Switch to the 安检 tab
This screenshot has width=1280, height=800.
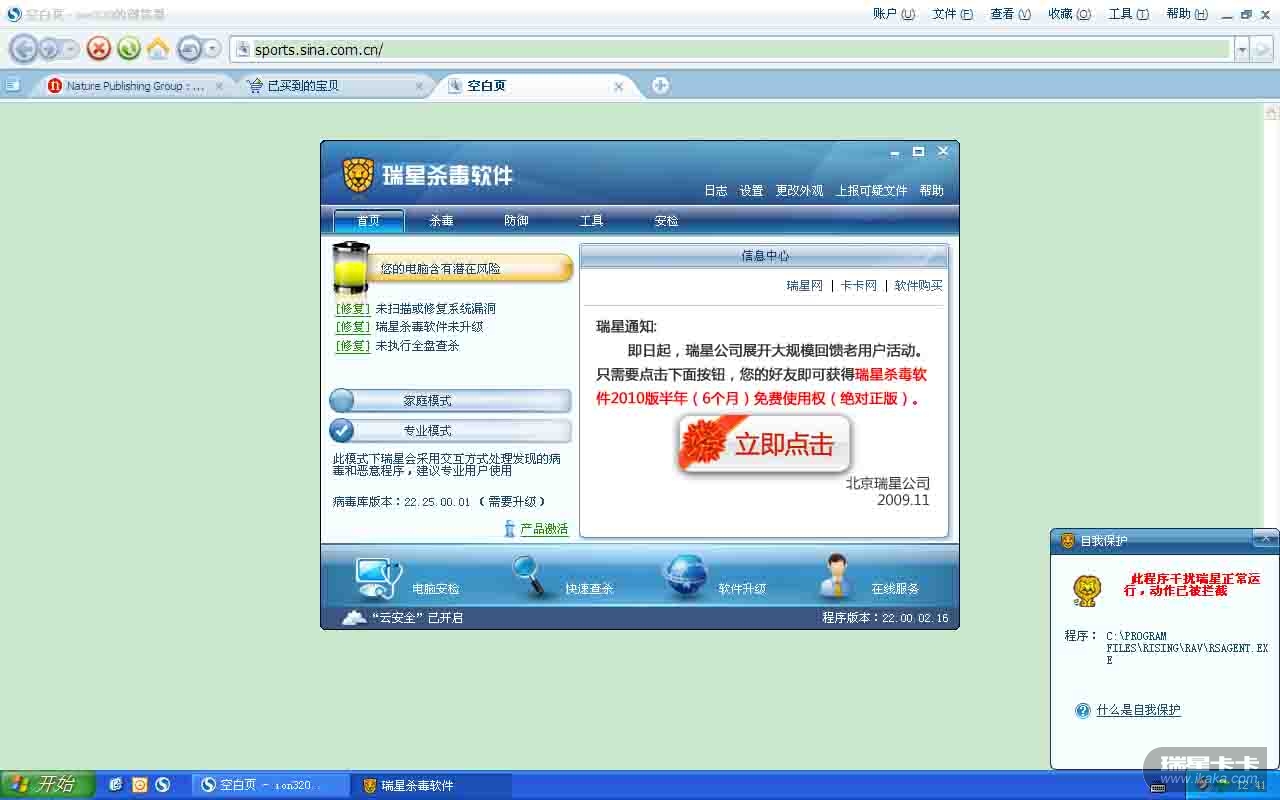(667, 221)
